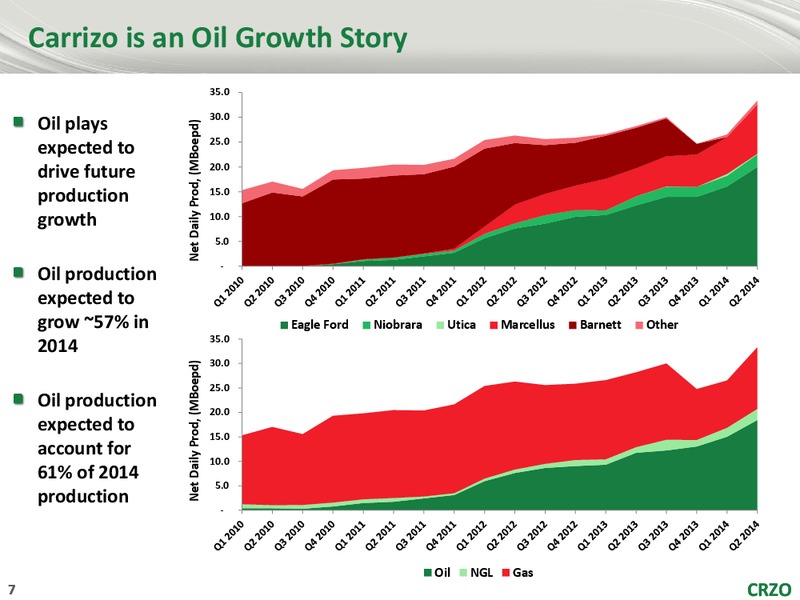800x600 pixels.
Task: Click the Q1 2012 label on the plays chart
Action: [x=472, y=290]
